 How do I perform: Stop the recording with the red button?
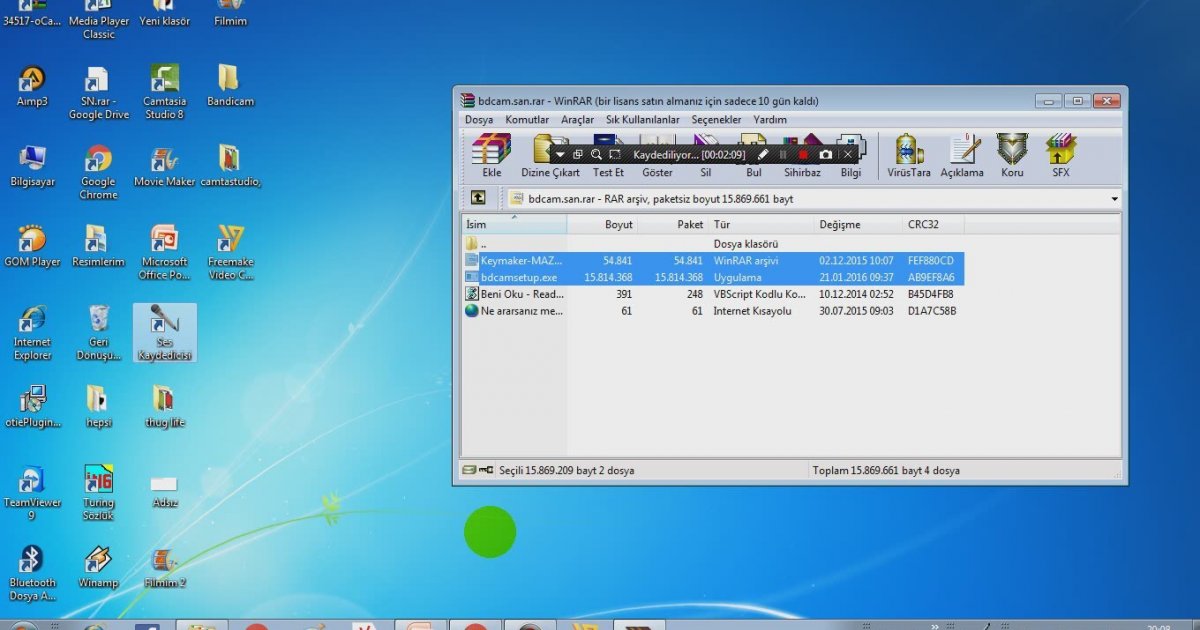(803, 155)
